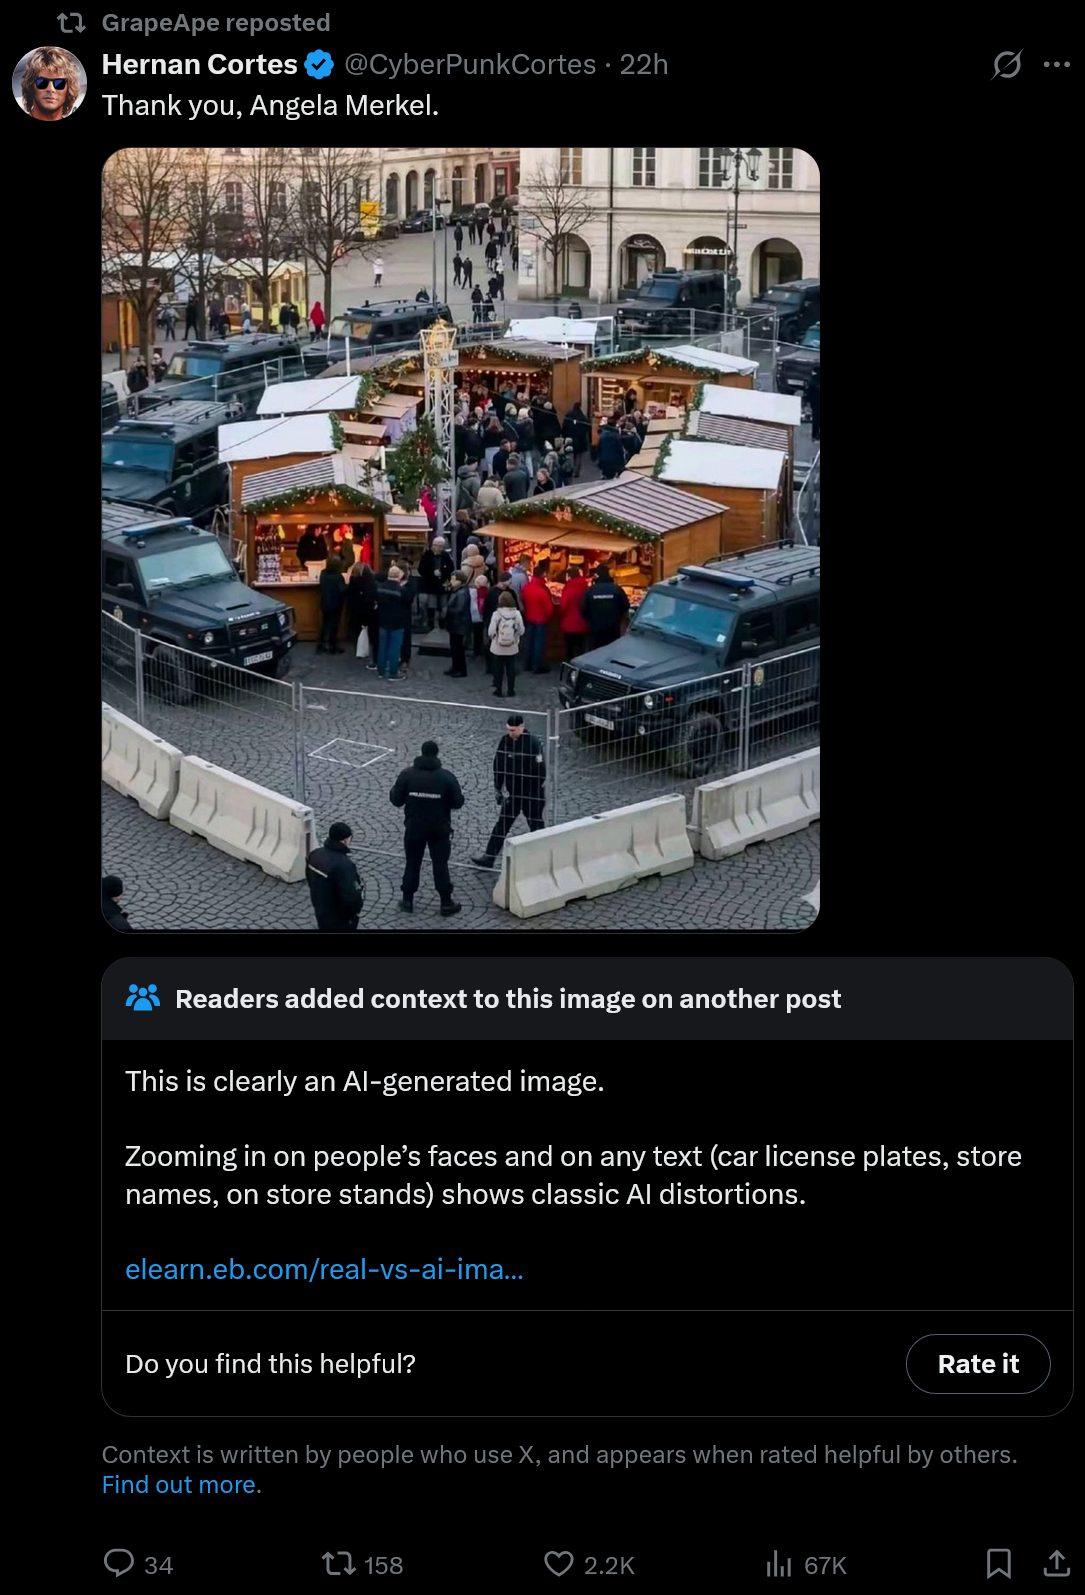This screenshot has height=1595, width=1085.
Task: Click the Grok explain icon
Action: (x=1006, y=65)
